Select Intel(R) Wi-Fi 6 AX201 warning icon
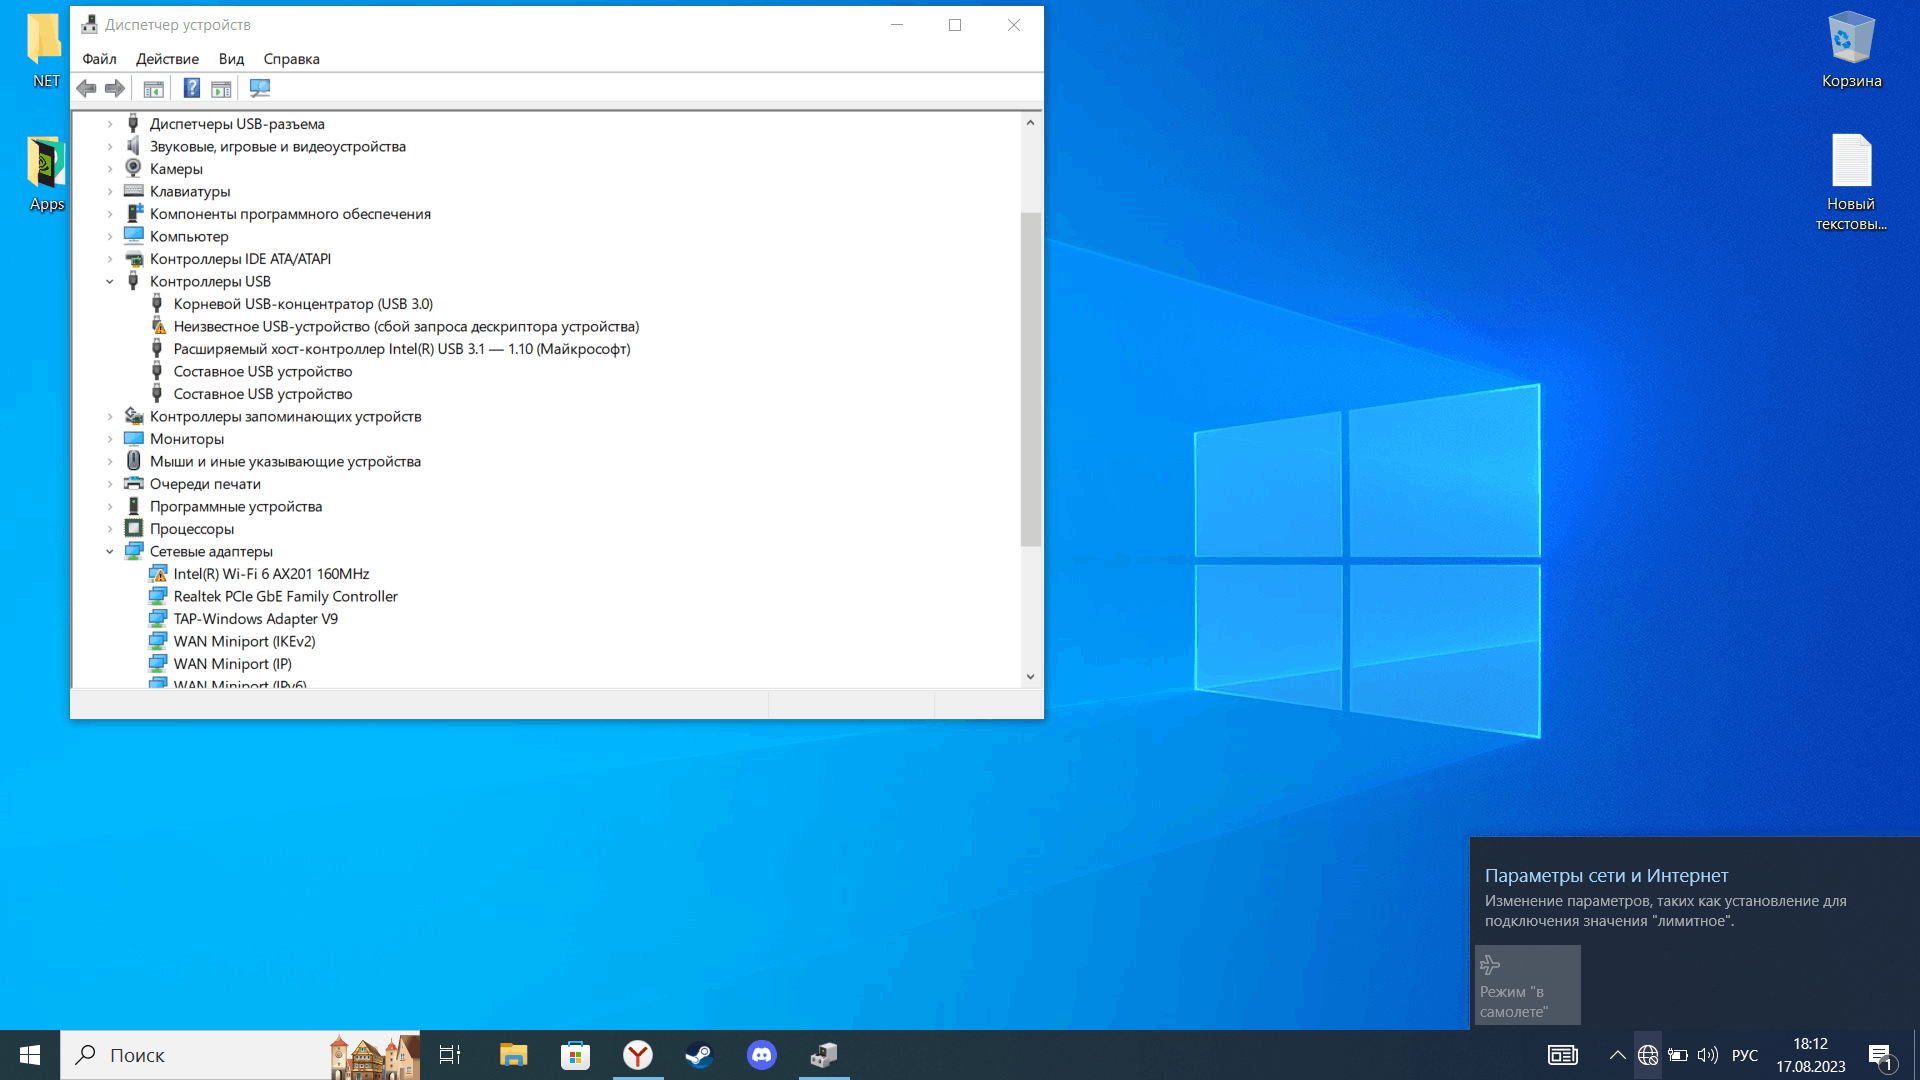 pyautogui.click(x=158, y=574)
